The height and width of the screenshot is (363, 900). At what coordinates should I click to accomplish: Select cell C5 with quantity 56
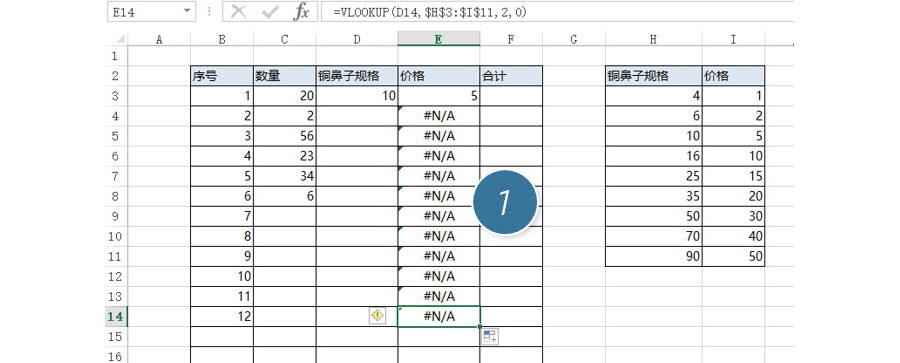point(285,136)
